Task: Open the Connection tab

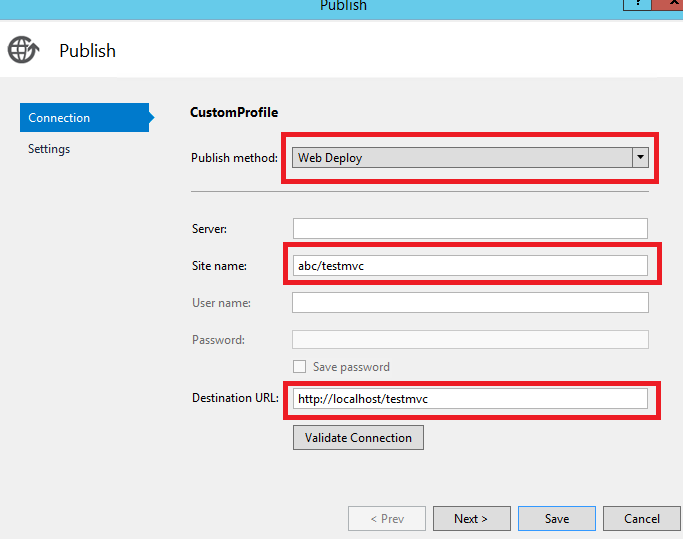Action: 85,118
